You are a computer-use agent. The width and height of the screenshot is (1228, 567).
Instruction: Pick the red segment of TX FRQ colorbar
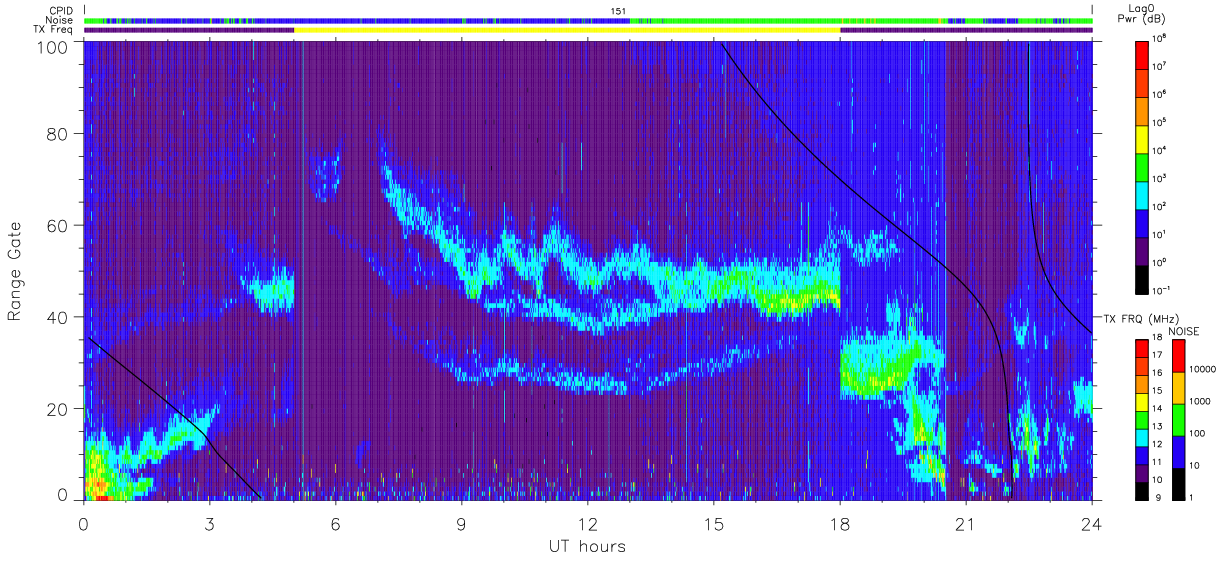tap(1143, 348)
